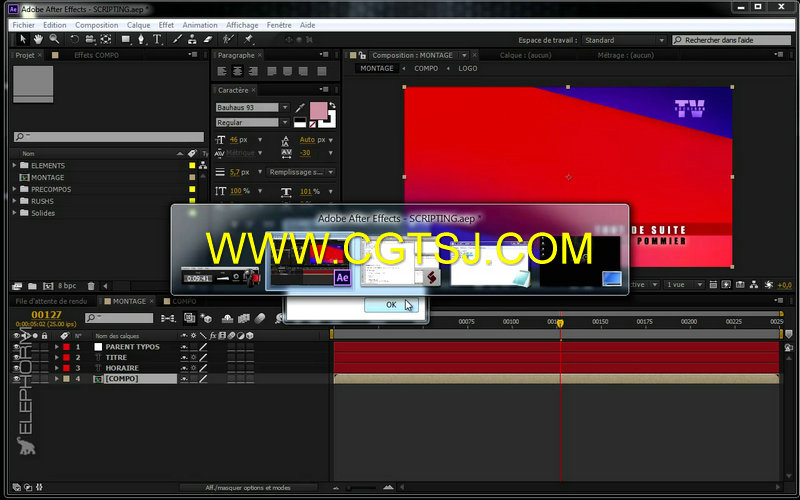Click the Rechercher dans l'aide search field

(x=732, y=40)
